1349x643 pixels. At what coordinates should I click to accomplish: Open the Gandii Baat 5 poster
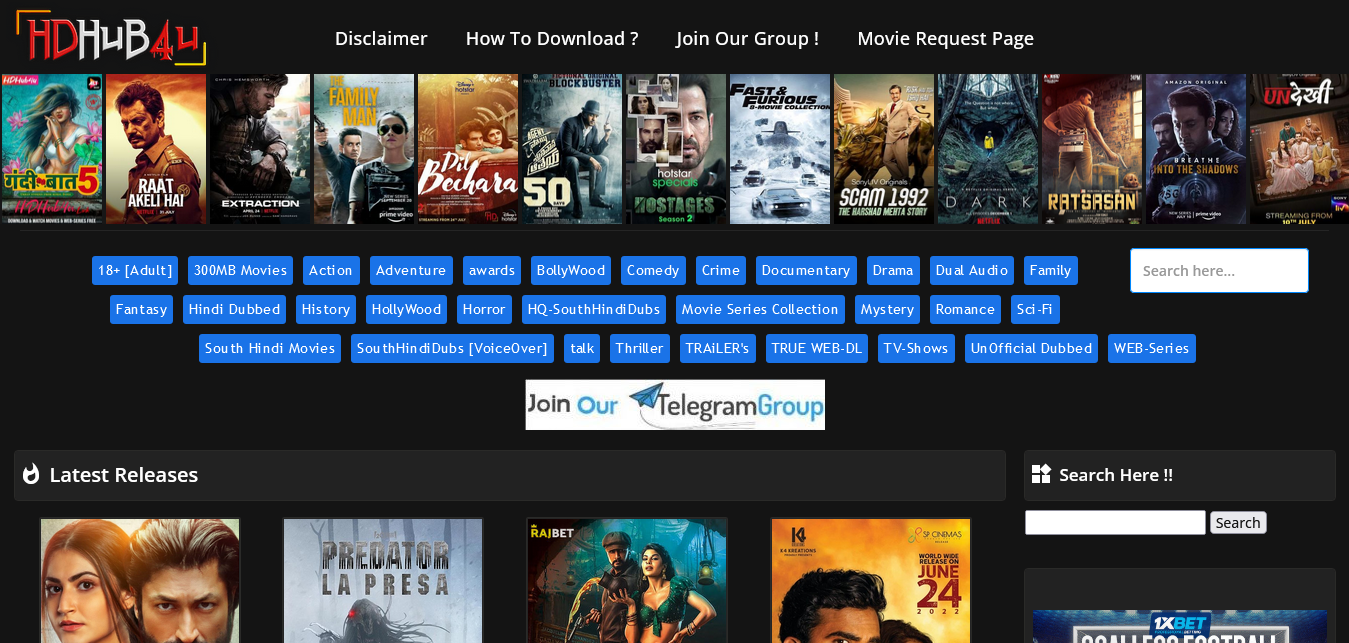52,149
